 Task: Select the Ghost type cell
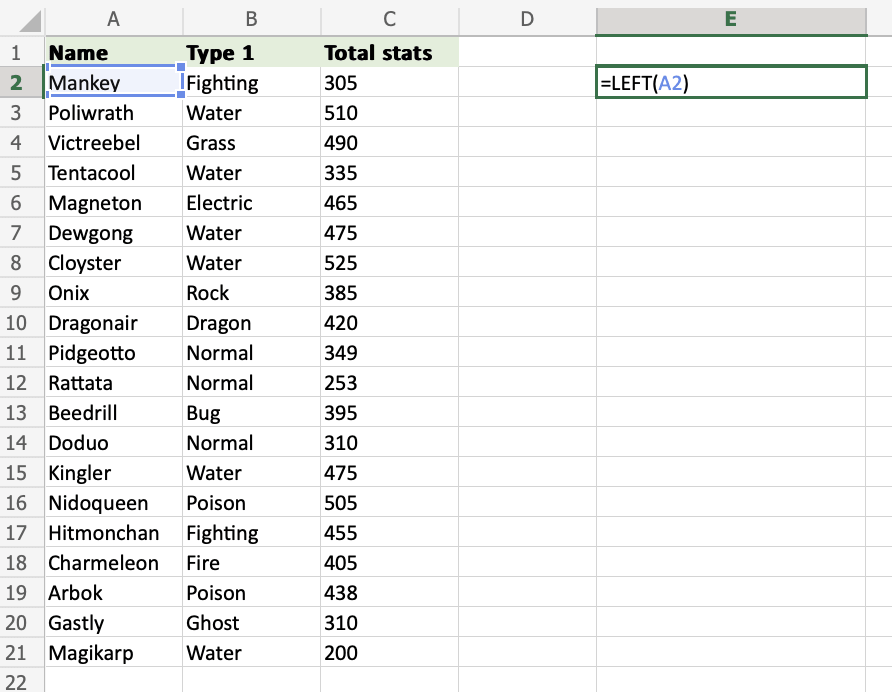point(251,623)
